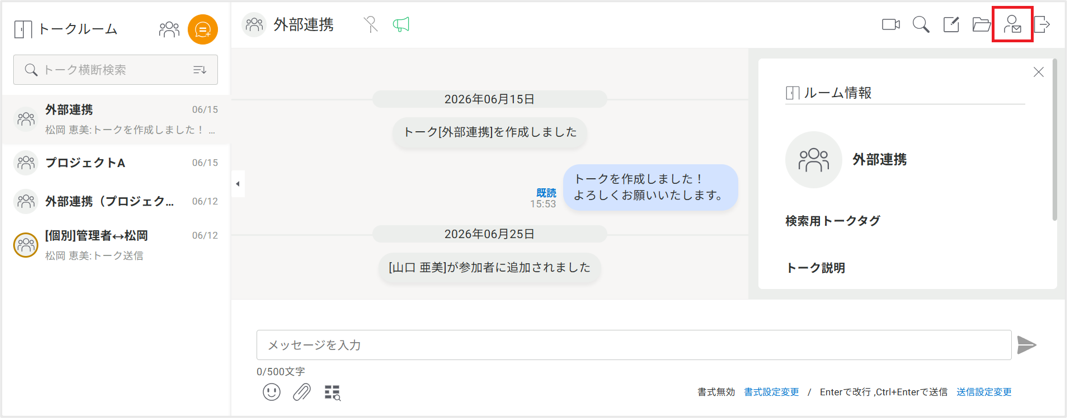The height and width of the screenshot is (418, 1067).
Task: Open the template search list icon
Action: tap(333, 392)
